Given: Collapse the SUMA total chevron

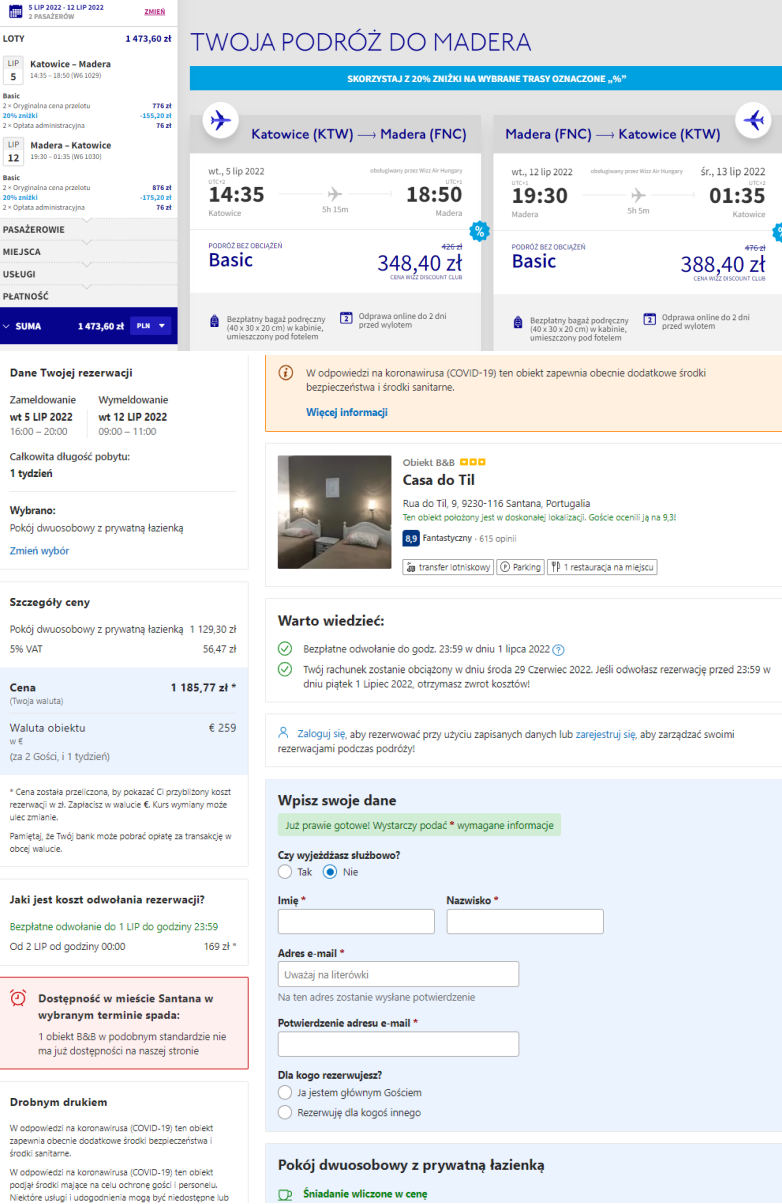Looking at the screenshot, I should [x=8, y=326].
